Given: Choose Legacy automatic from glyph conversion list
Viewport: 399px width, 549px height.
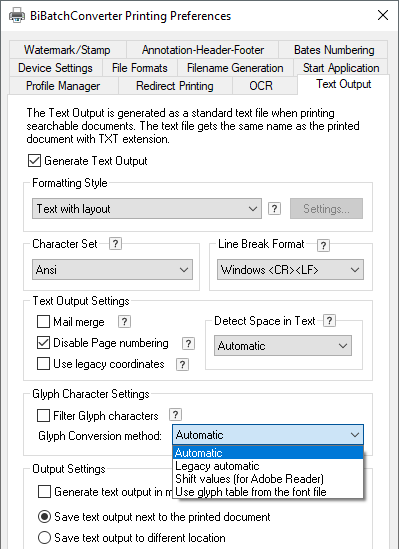Looking at the screenshot, I should [x=268, y=466].
